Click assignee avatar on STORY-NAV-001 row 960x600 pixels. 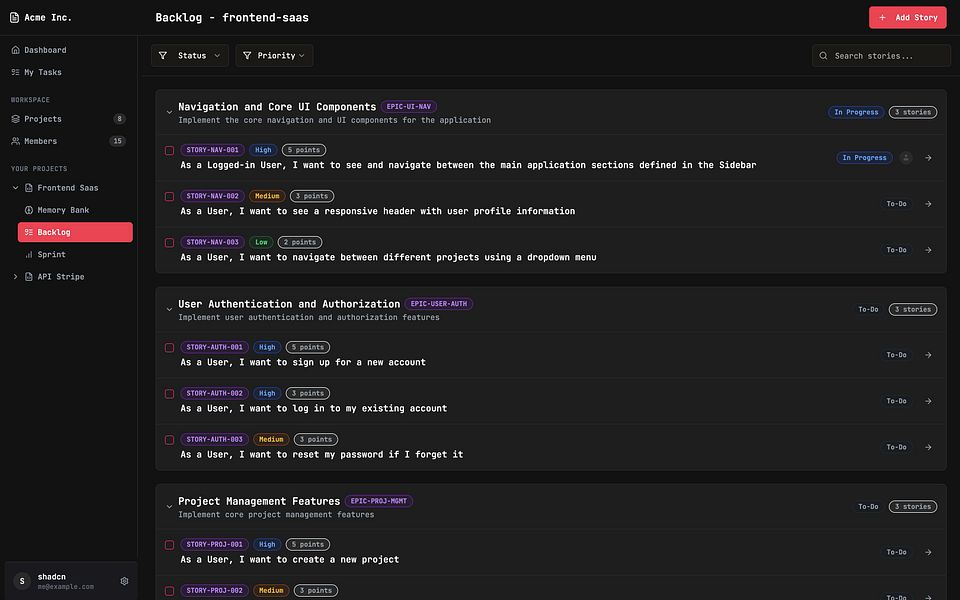tap(906, 158)
